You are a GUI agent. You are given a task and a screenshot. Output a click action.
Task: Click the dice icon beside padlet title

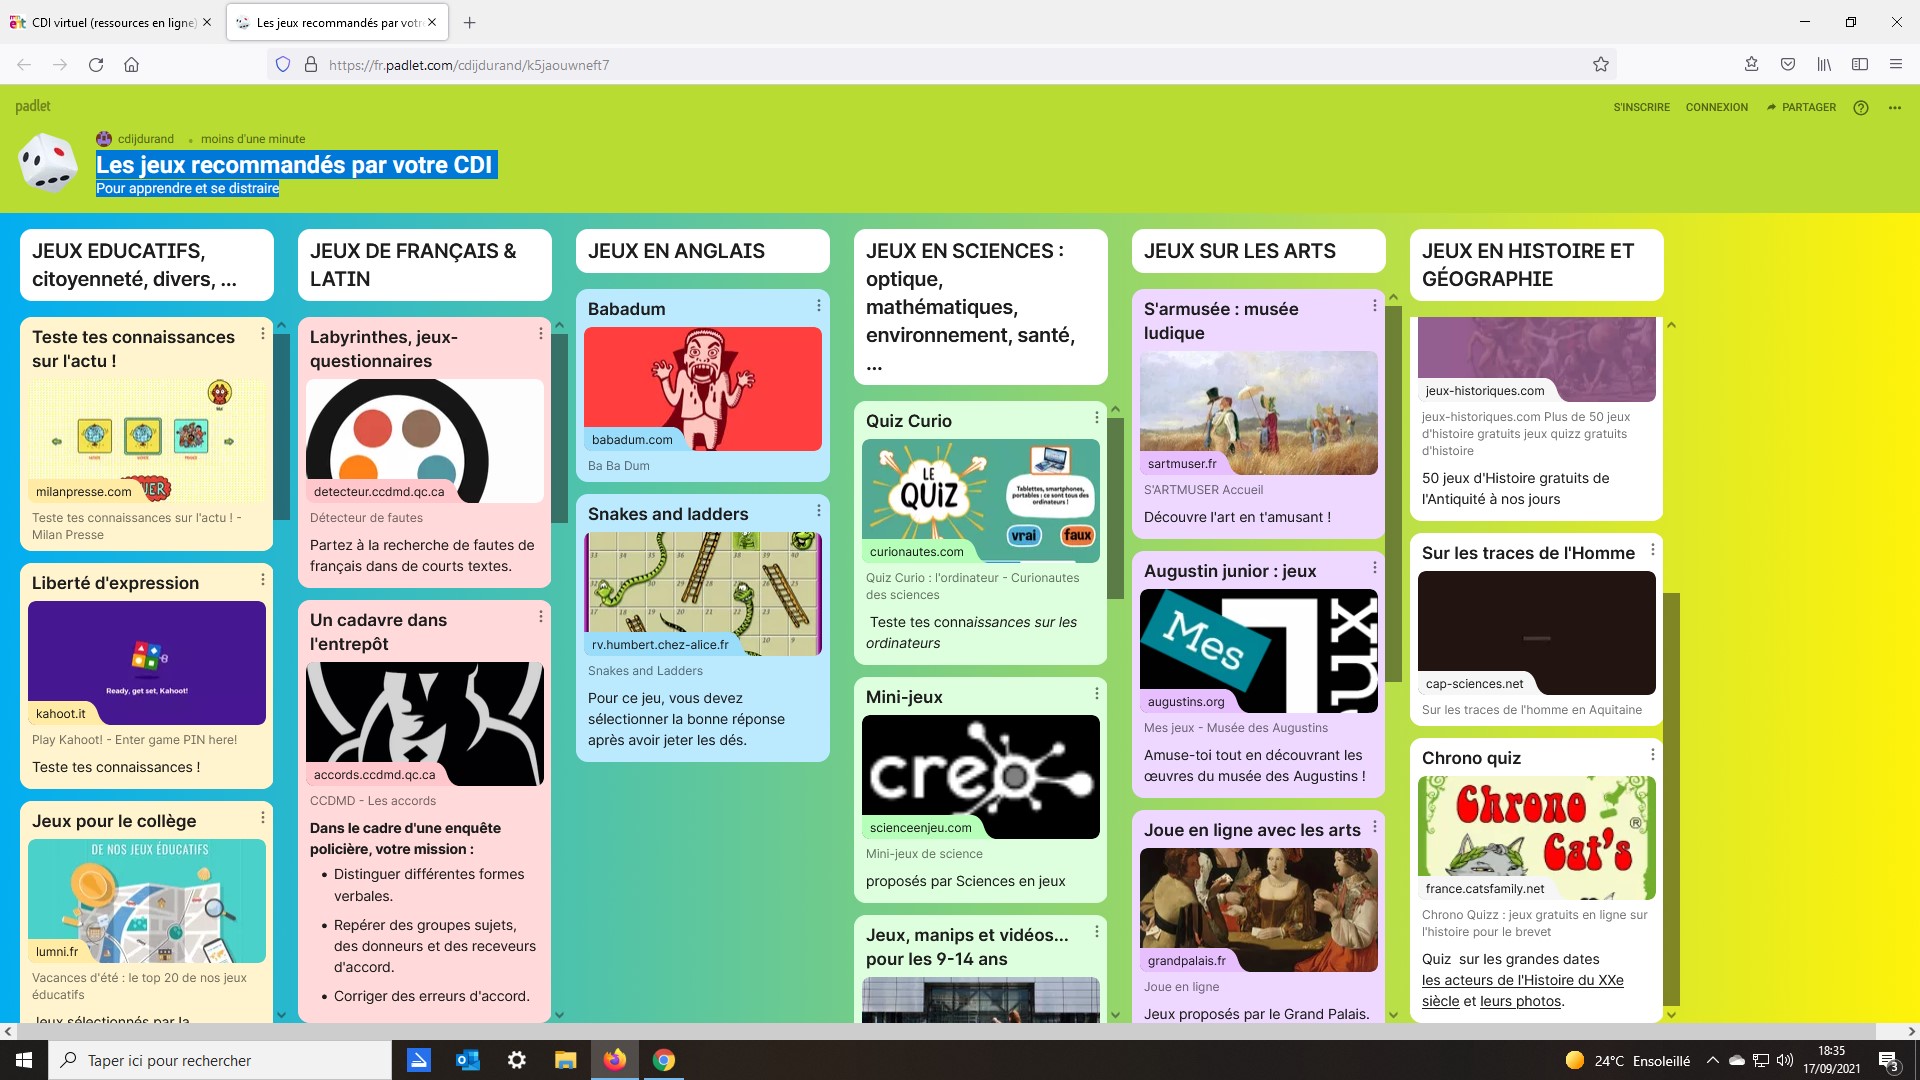tap(48, 163)
